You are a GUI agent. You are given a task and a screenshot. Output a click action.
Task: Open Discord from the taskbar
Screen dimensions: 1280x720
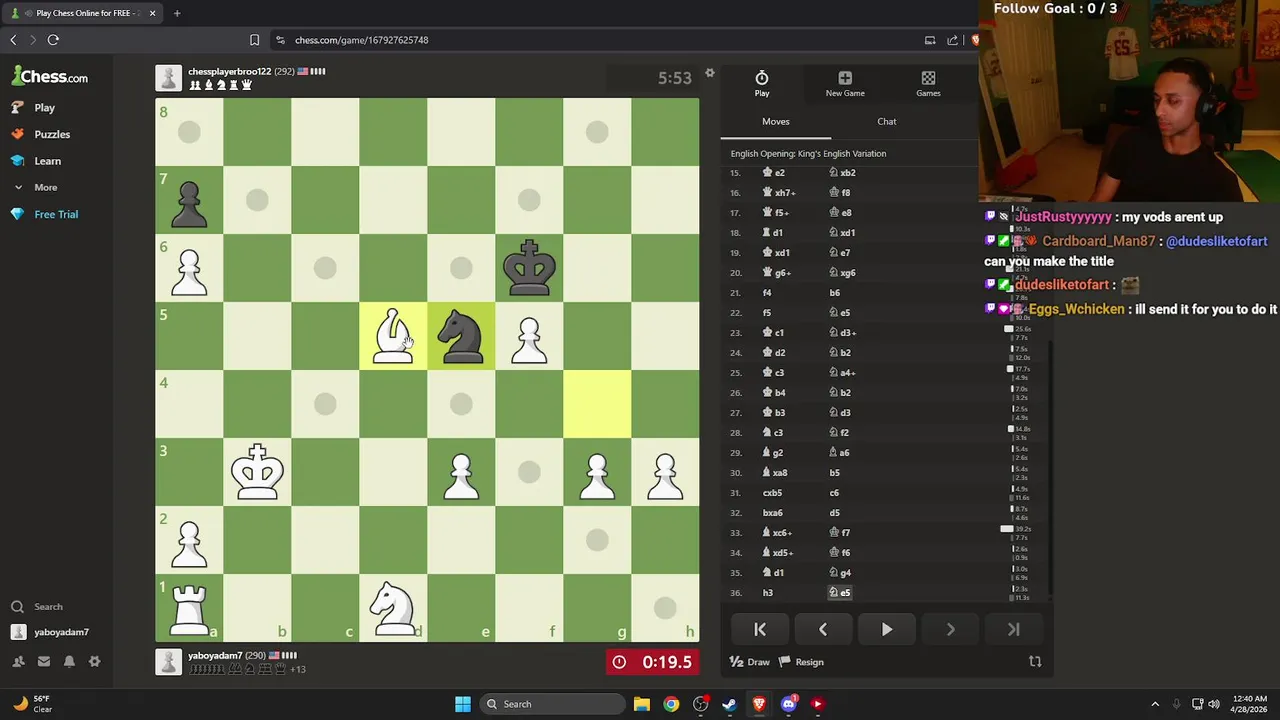click(x=788, y=704)
